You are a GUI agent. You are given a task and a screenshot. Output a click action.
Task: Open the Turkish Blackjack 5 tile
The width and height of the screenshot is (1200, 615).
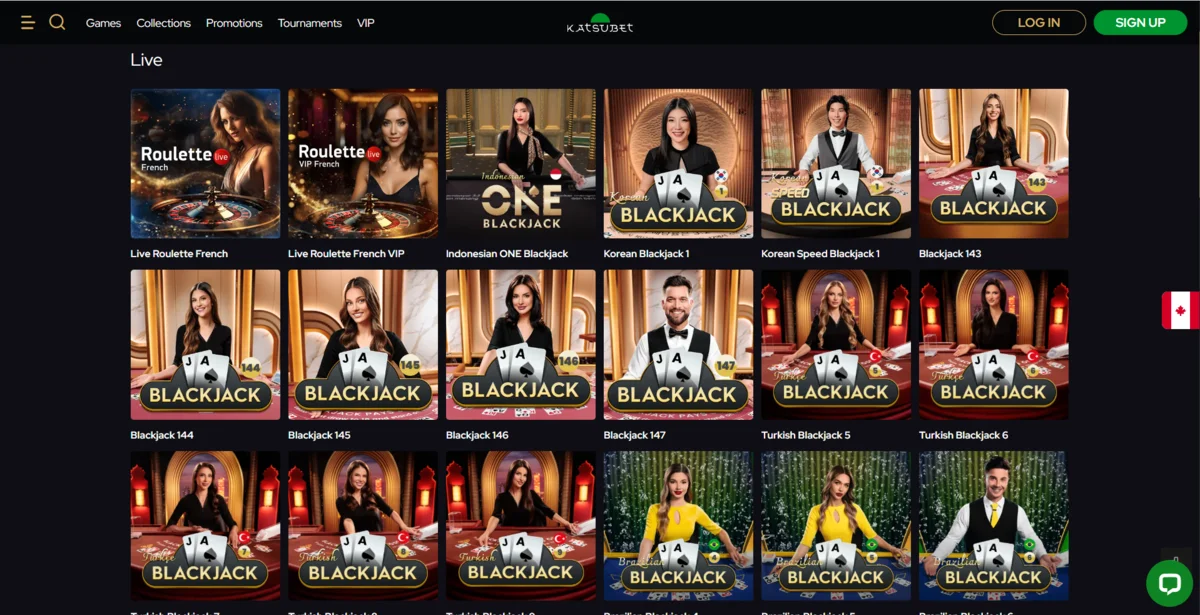836,345
